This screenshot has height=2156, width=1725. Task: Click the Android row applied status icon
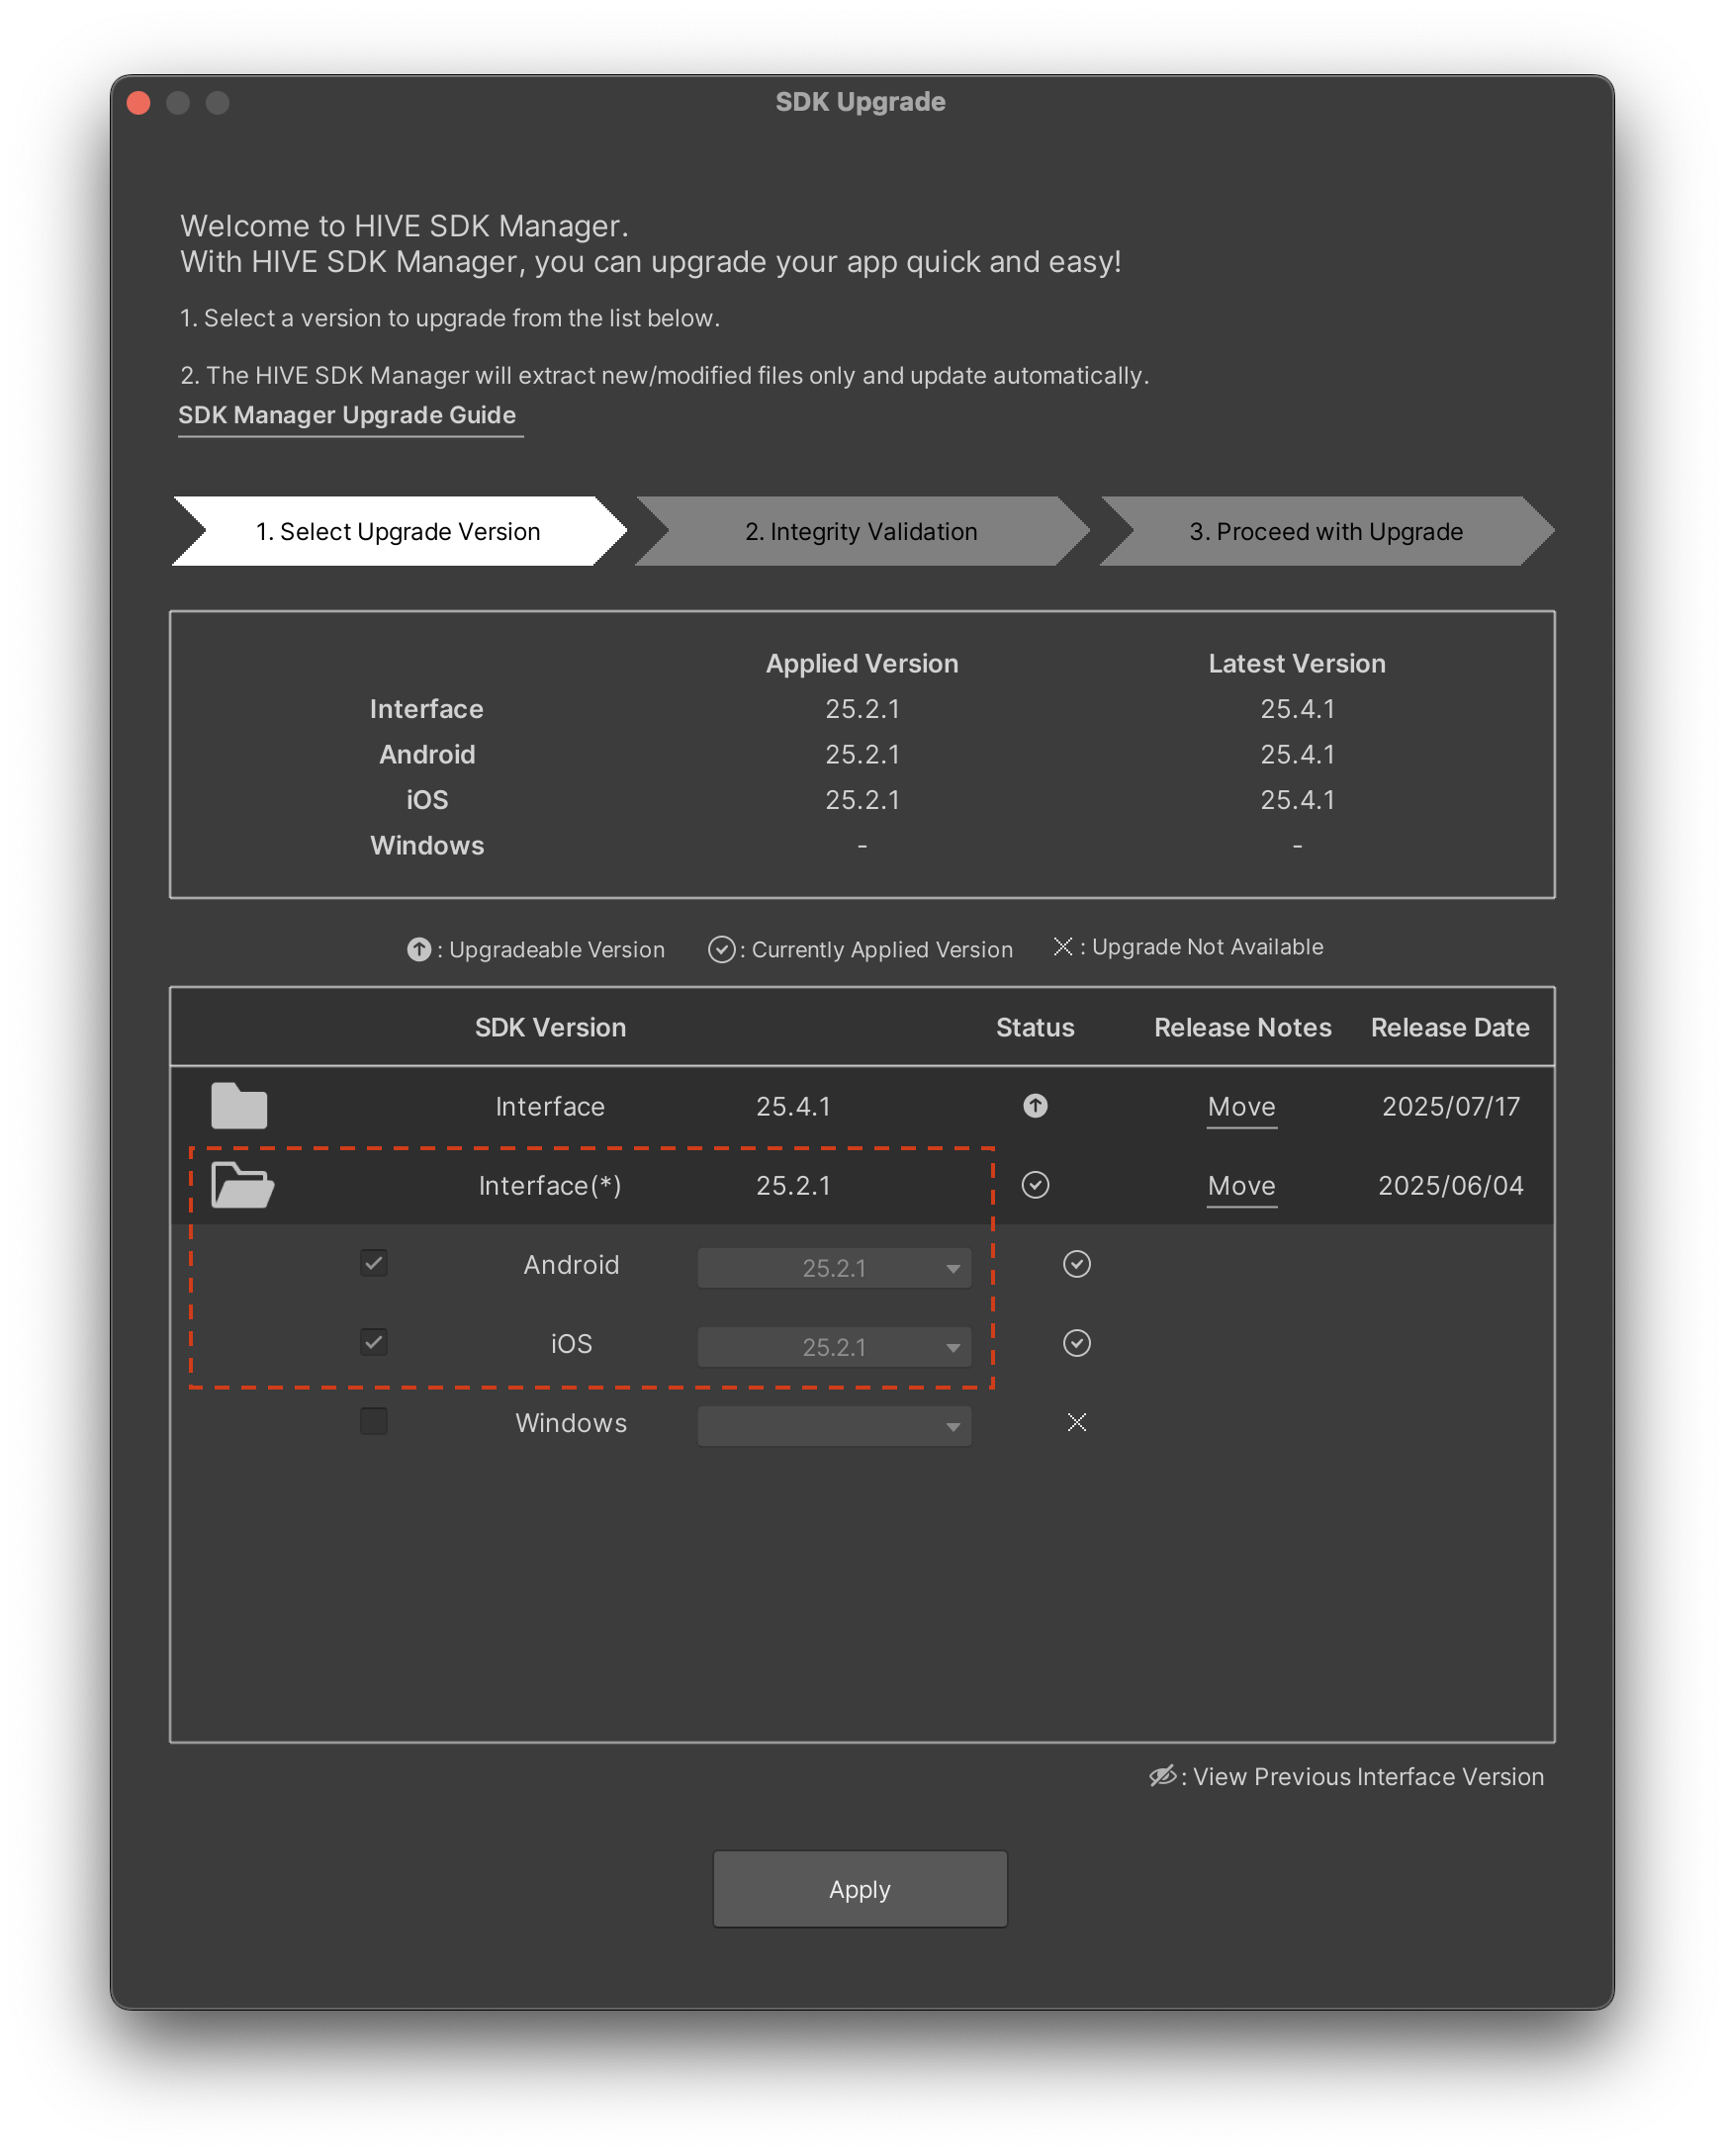[1076, 1264]
